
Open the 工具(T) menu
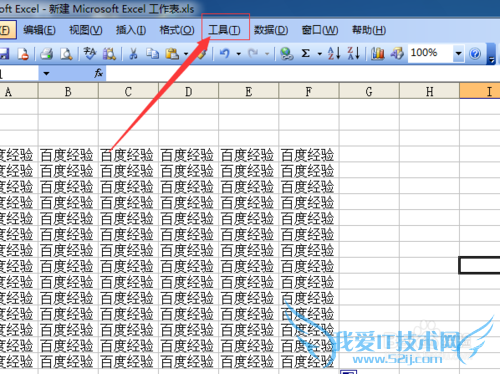[x=224, y=30]
